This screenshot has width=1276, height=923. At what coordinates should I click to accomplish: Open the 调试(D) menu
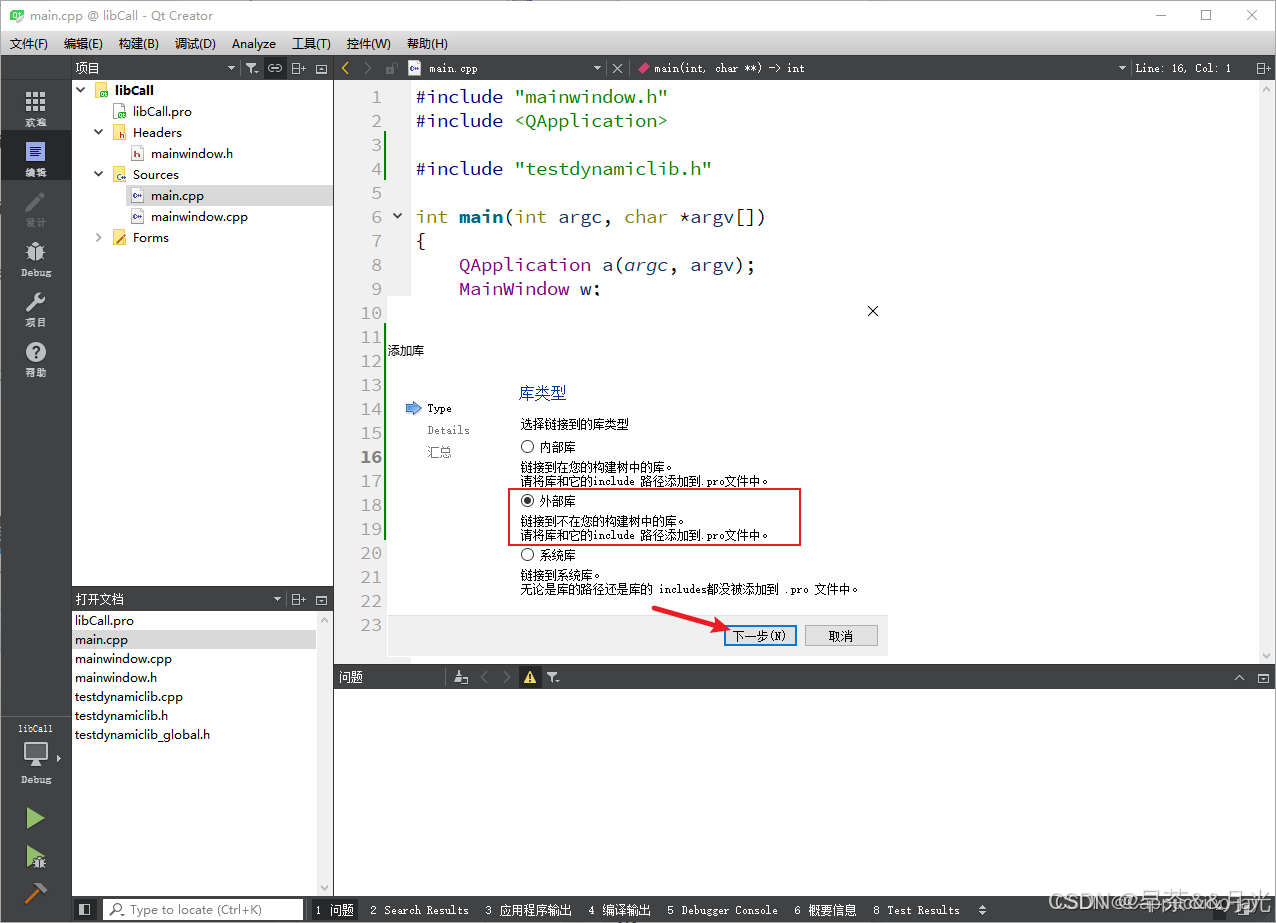[195, 43]
